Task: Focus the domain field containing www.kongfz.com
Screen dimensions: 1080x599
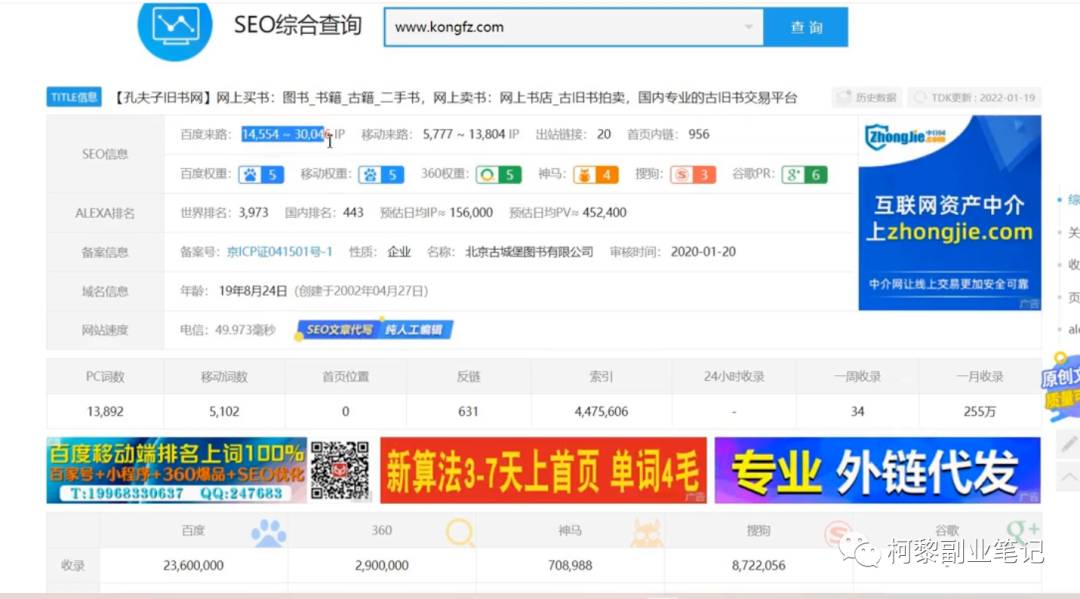Action: click(x=573, y=28)
